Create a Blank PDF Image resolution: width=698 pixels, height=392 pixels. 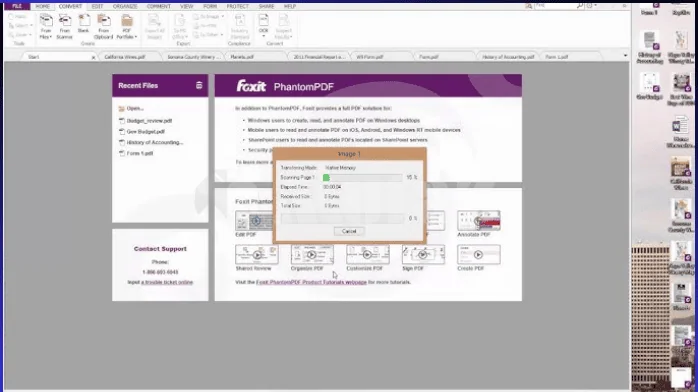[83, 24]
